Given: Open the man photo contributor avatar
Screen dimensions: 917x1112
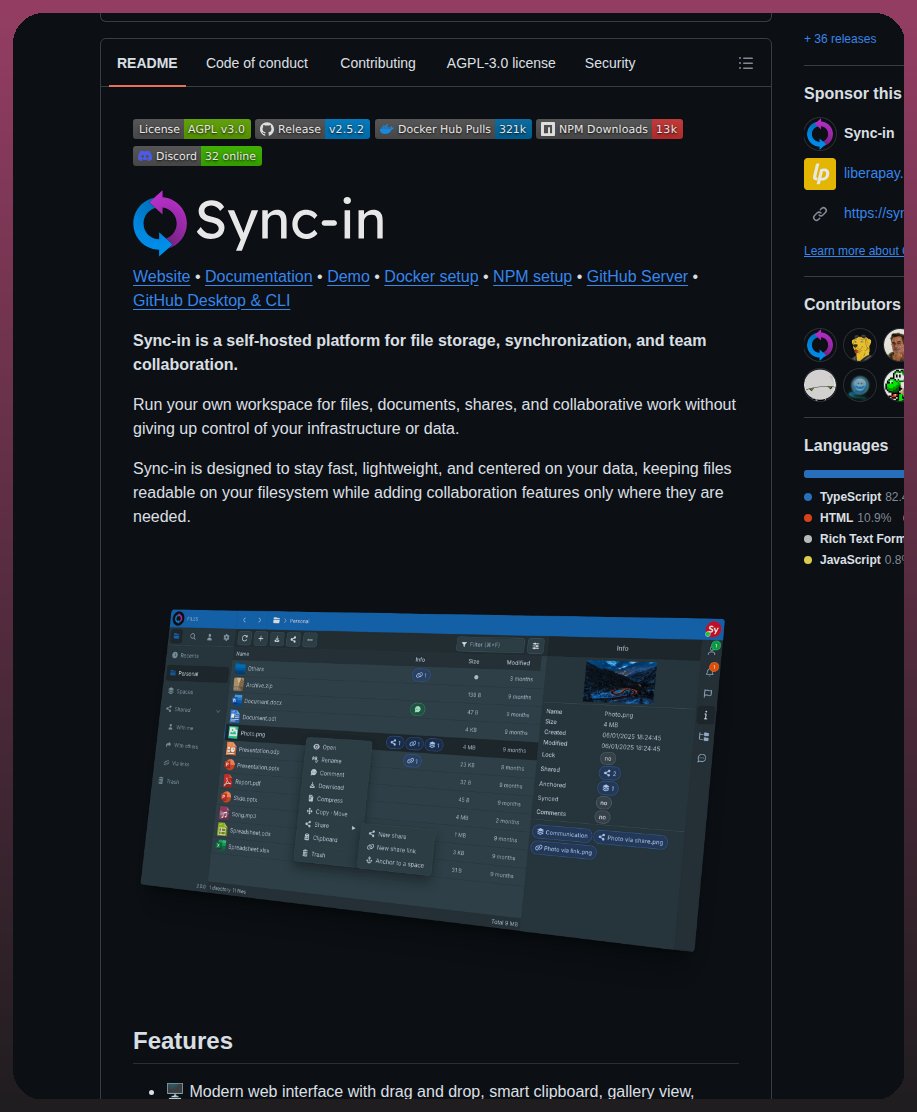Looking at the screenshot, I should [894, 345].
